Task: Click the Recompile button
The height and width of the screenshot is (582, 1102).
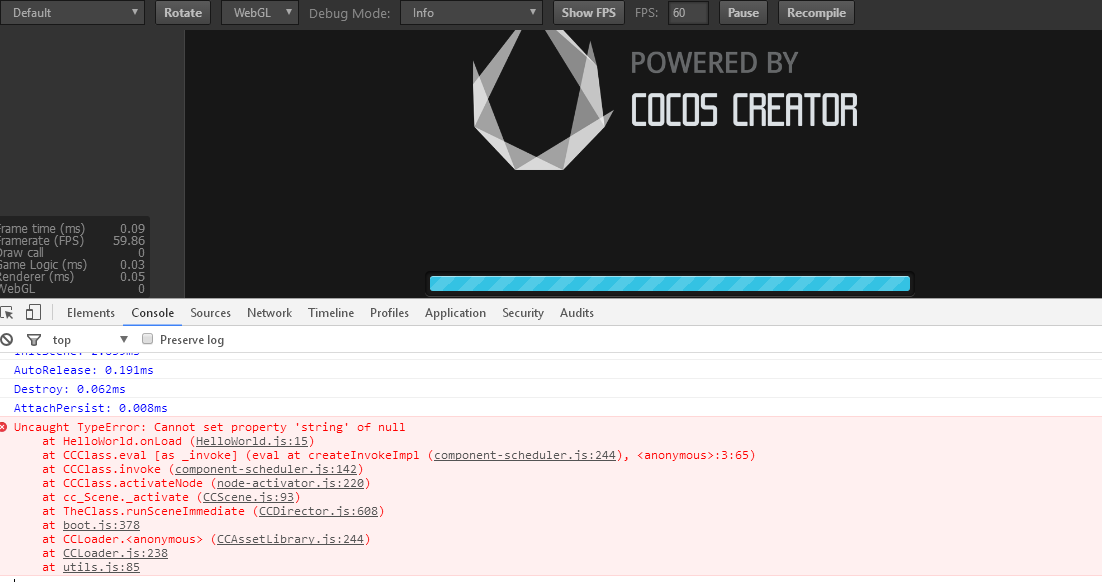Action: 817,13
